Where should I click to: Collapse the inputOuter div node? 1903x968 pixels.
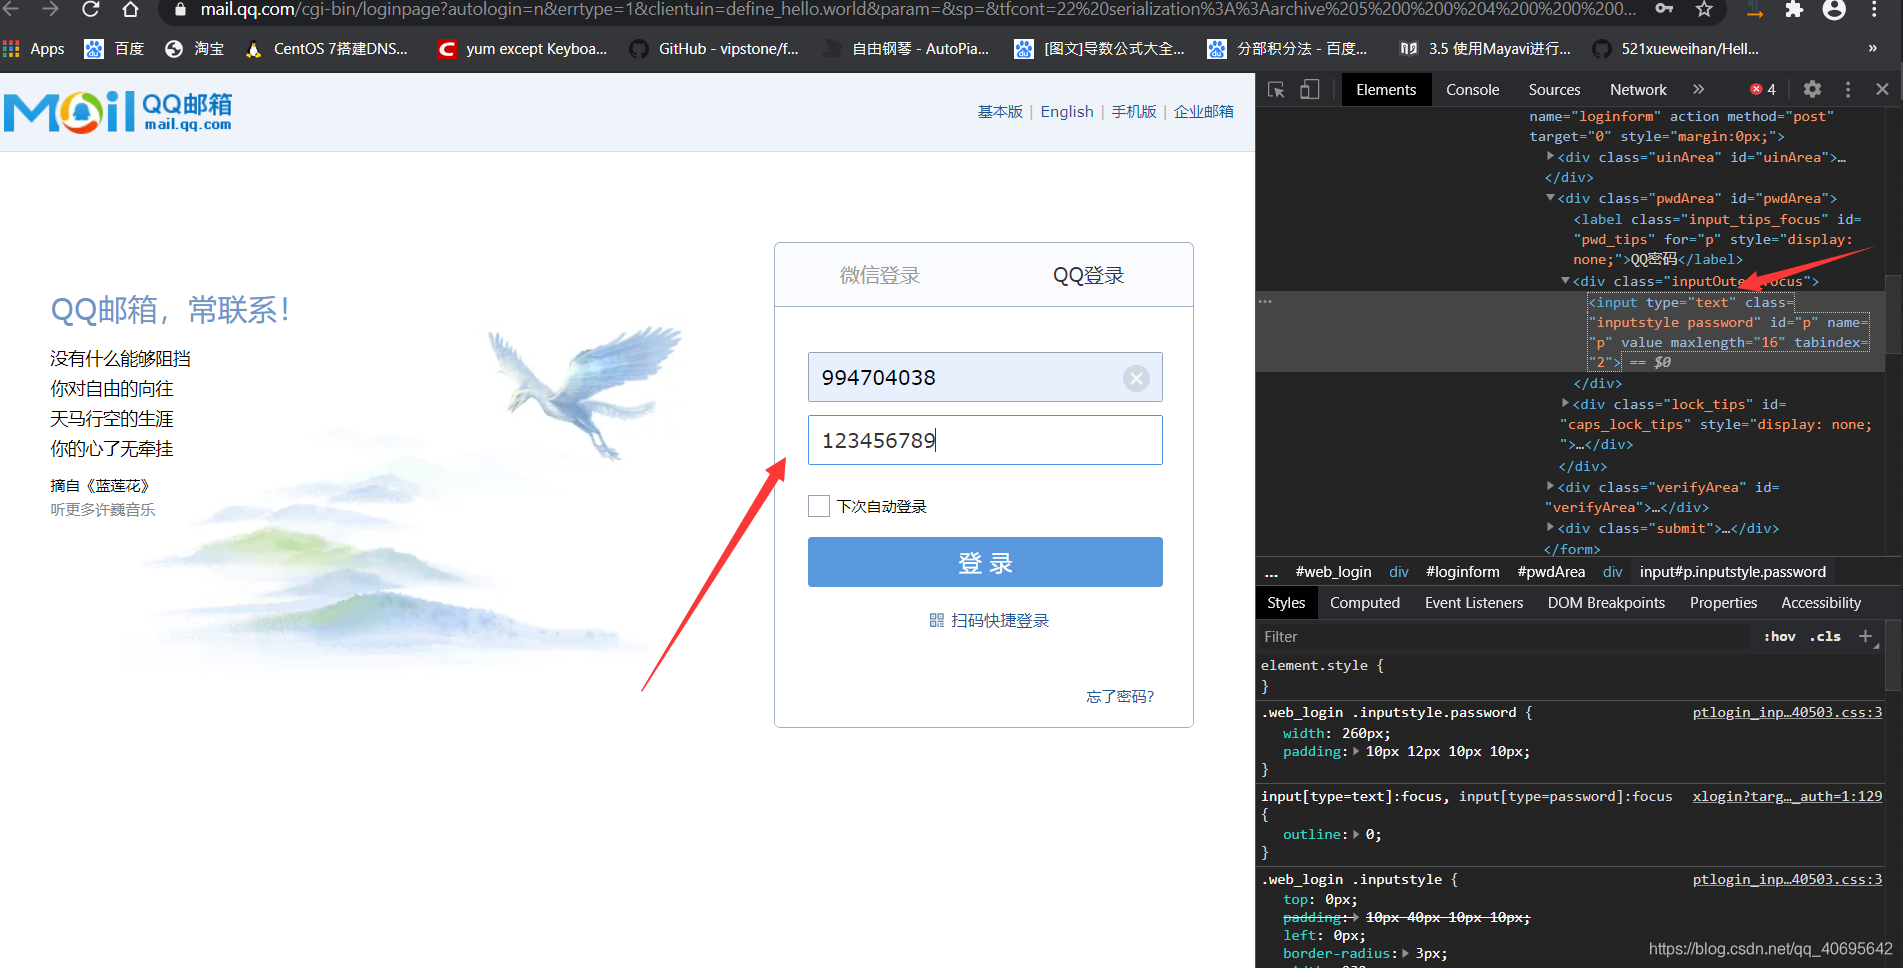click(x=1566, y=281)
